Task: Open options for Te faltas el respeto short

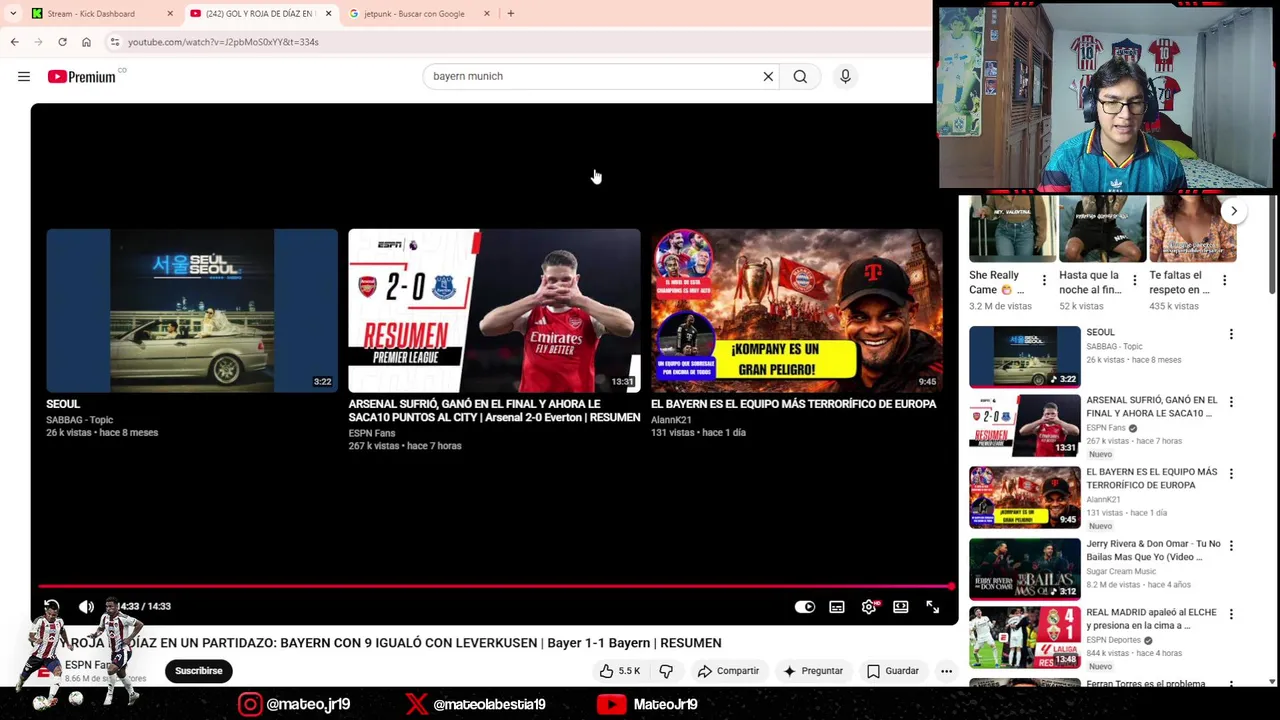Action: coord(1224,281)
